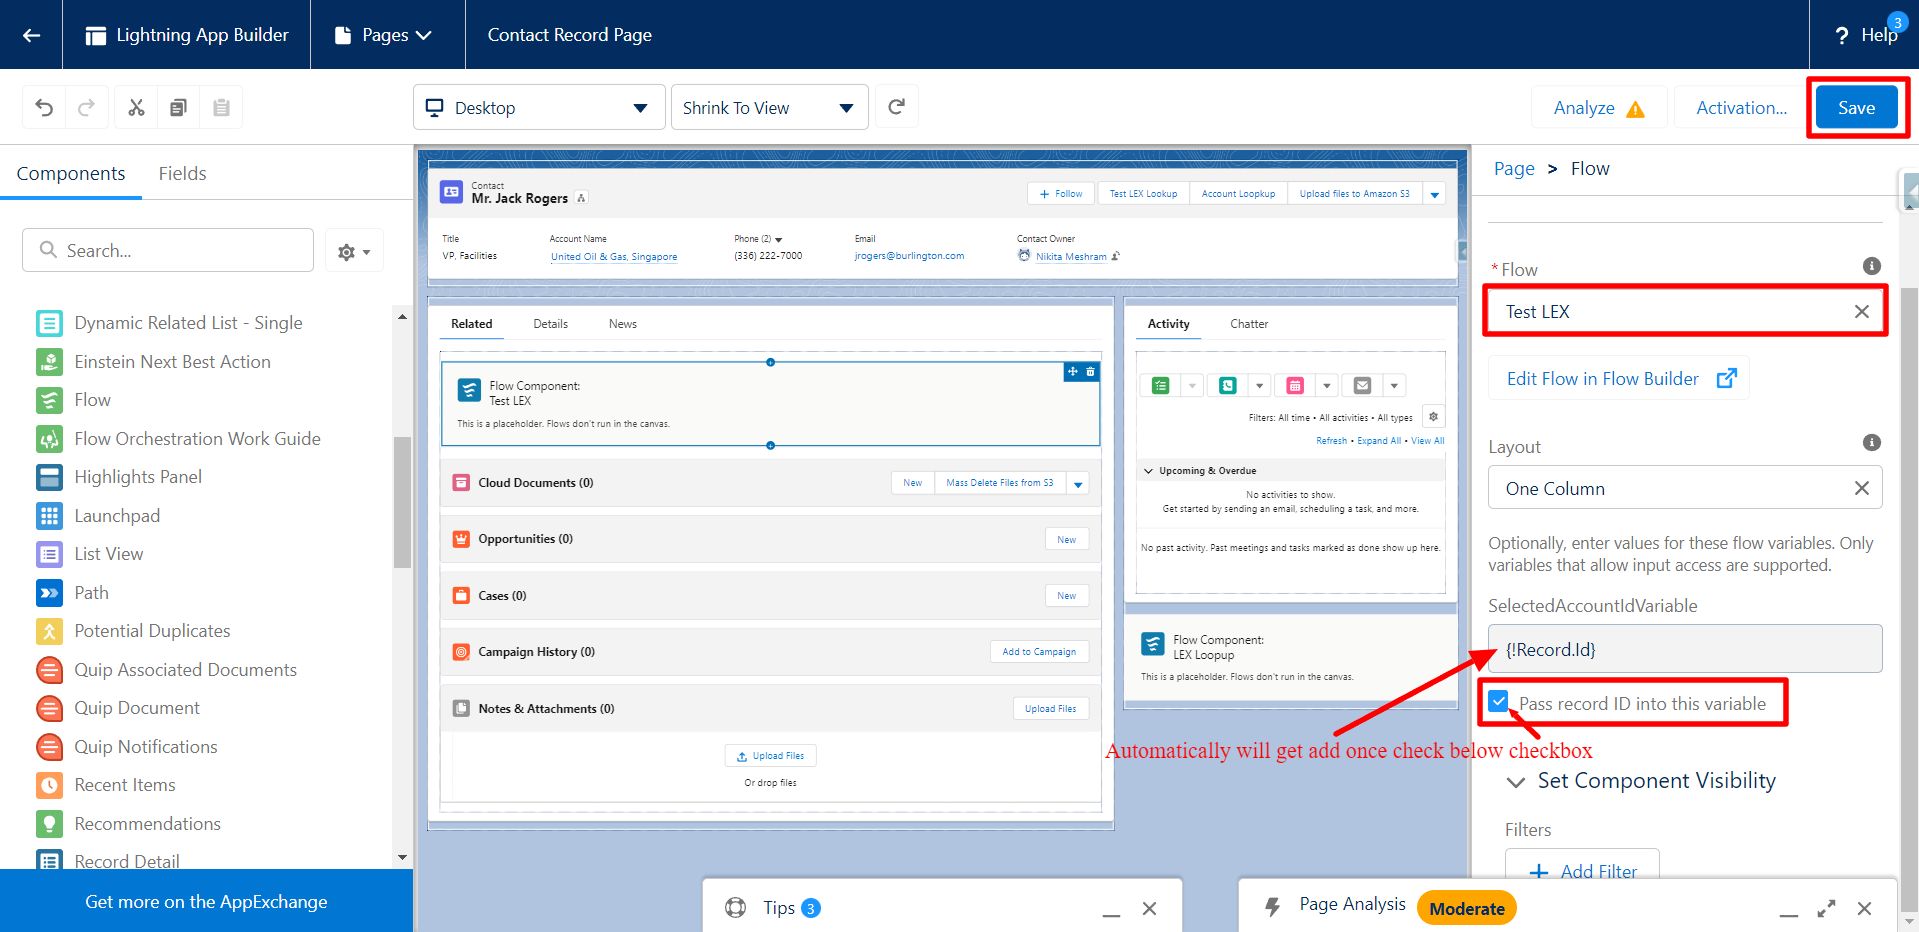Open Edit Flow in Flow Builder

point(1619,379)
